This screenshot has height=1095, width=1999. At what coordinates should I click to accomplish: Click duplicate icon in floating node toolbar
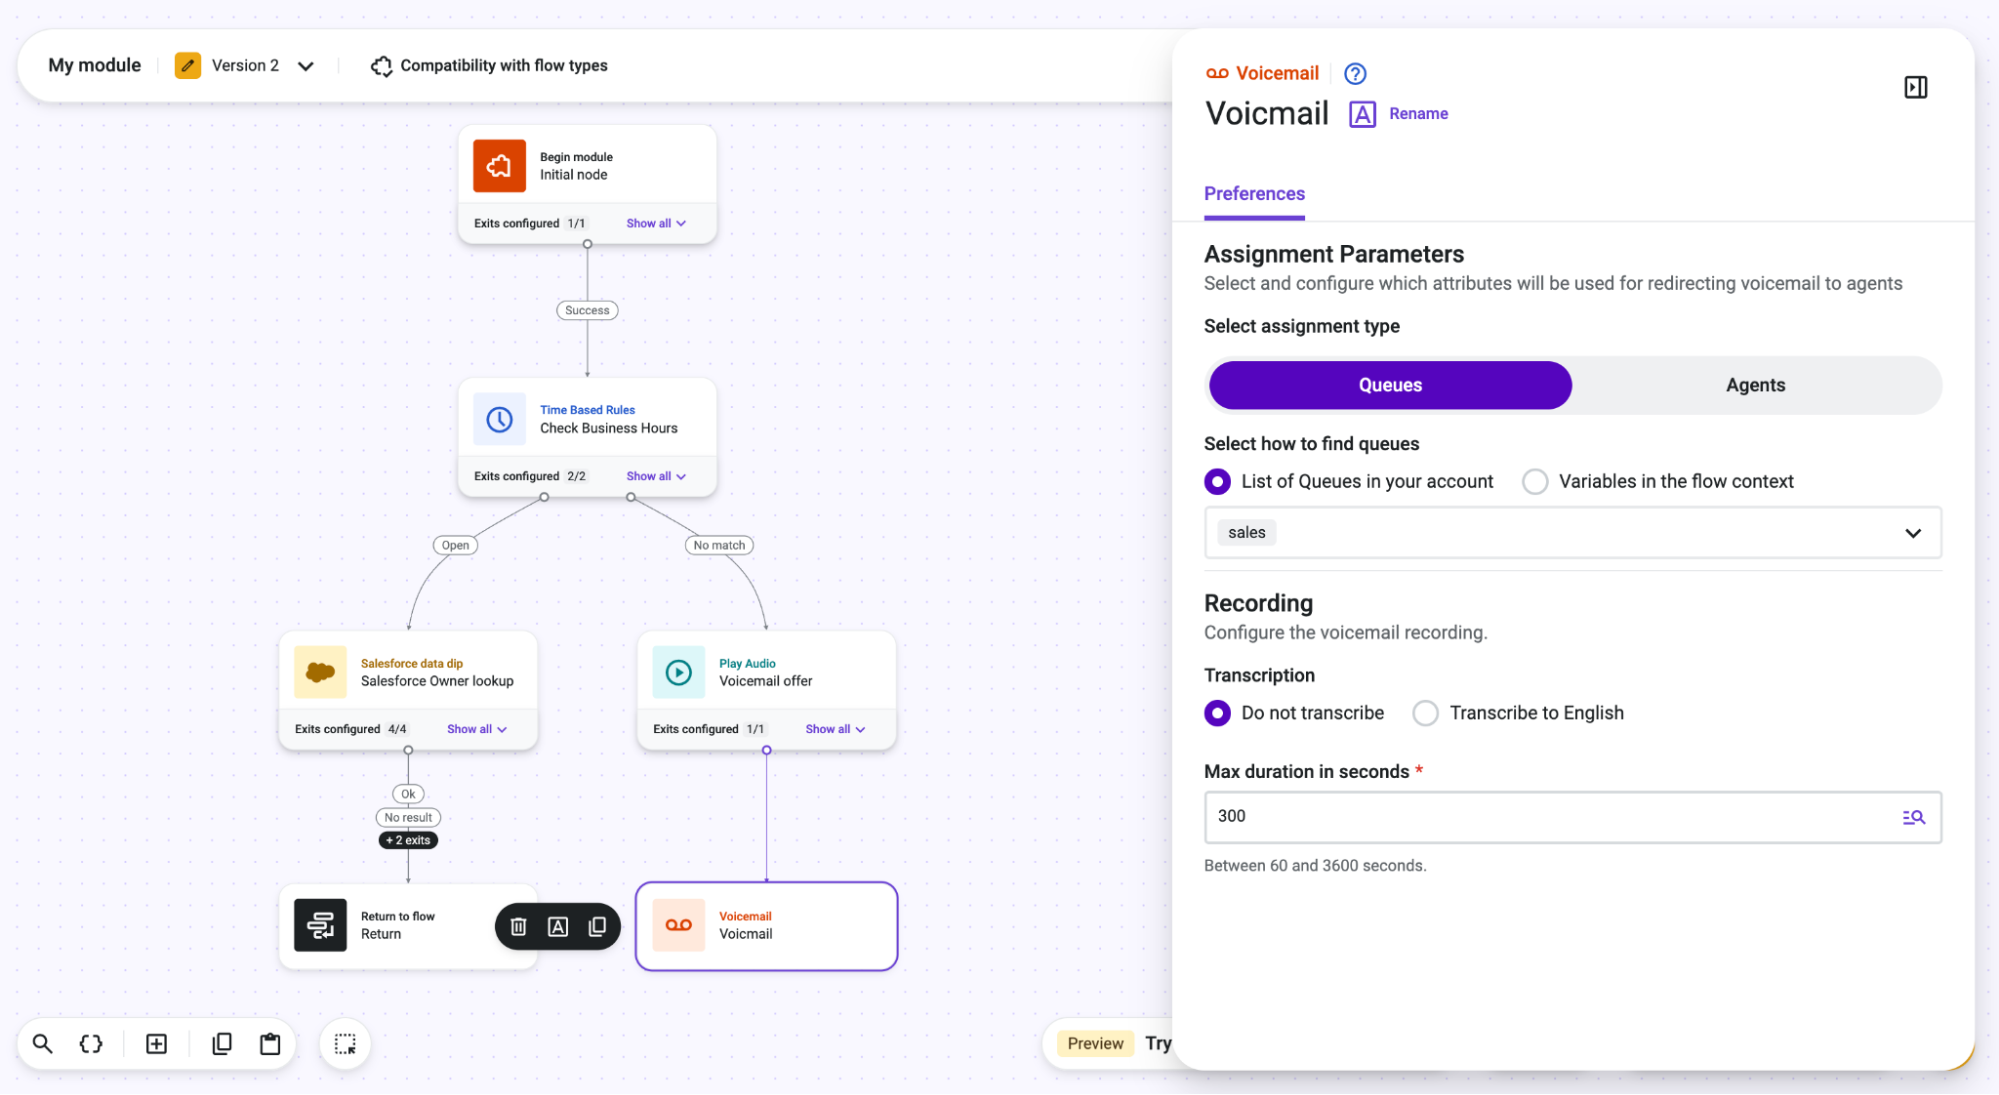tap(597, 927)
